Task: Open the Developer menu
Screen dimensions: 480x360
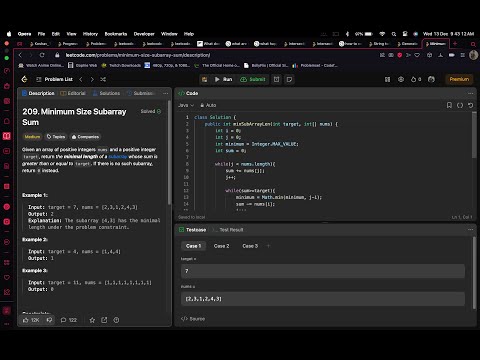Action: click(144, 34)
